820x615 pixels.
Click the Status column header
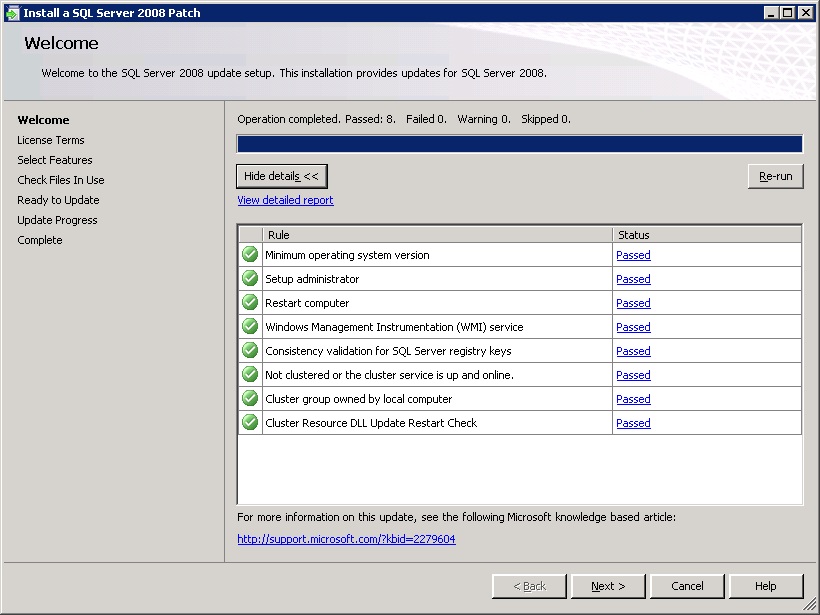pyautogui.click(x=707, y=235)
